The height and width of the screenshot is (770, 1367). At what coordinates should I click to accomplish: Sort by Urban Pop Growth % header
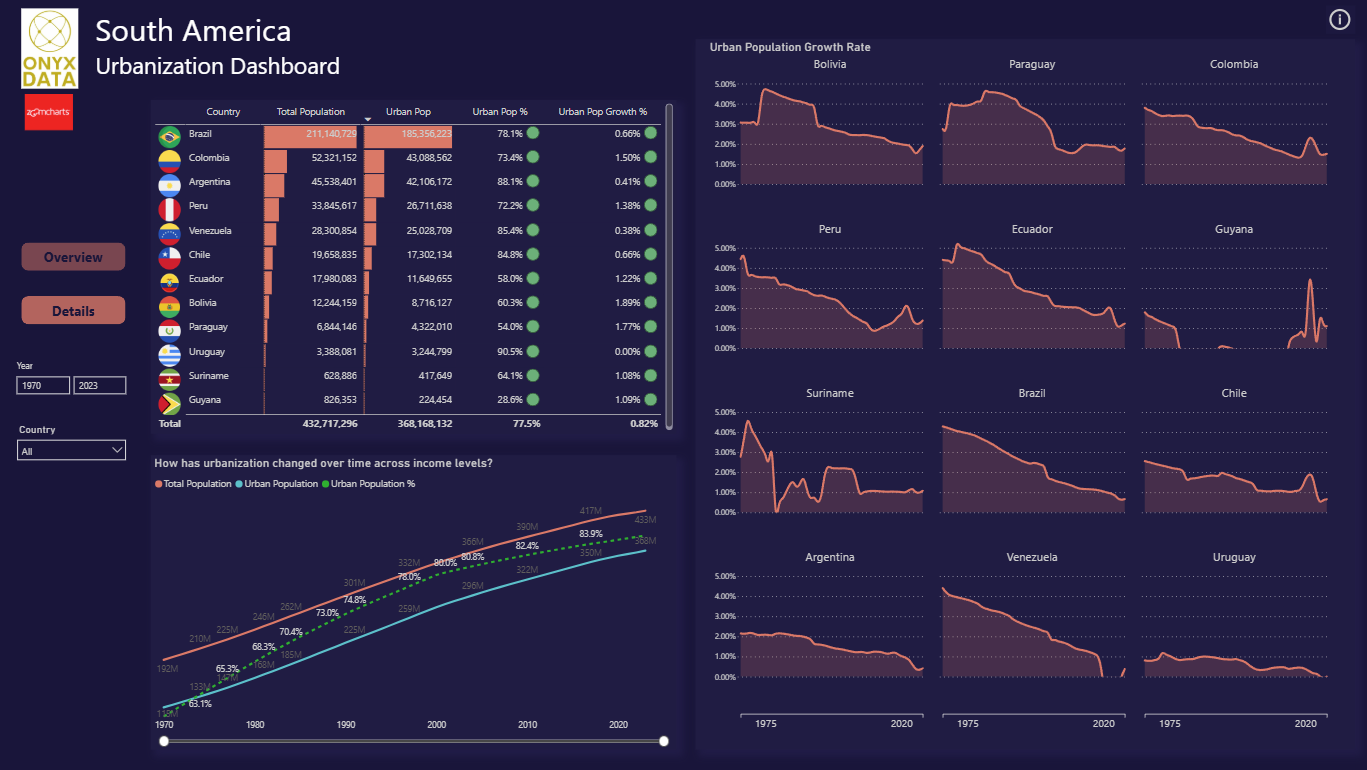point(602,112)
